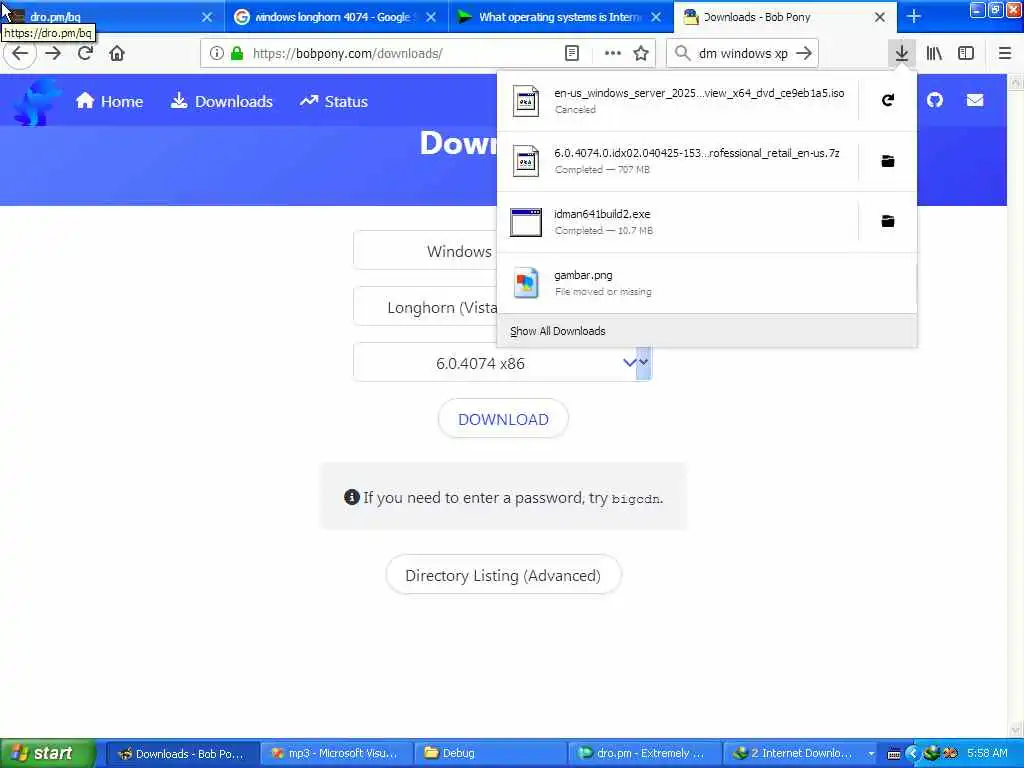Image resolution: width=1024 pixels, height=768 pixels.
Task: Bookmark this page with the star
Action: (x=641, y=54)
